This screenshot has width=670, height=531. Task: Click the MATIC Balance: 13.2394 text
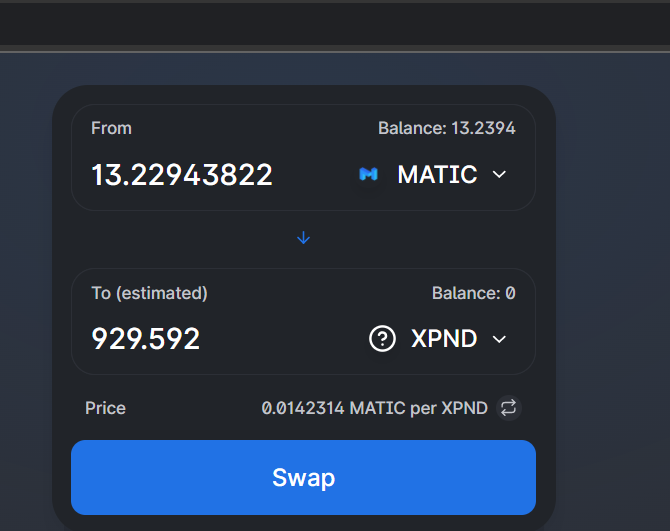click(447, 128)
